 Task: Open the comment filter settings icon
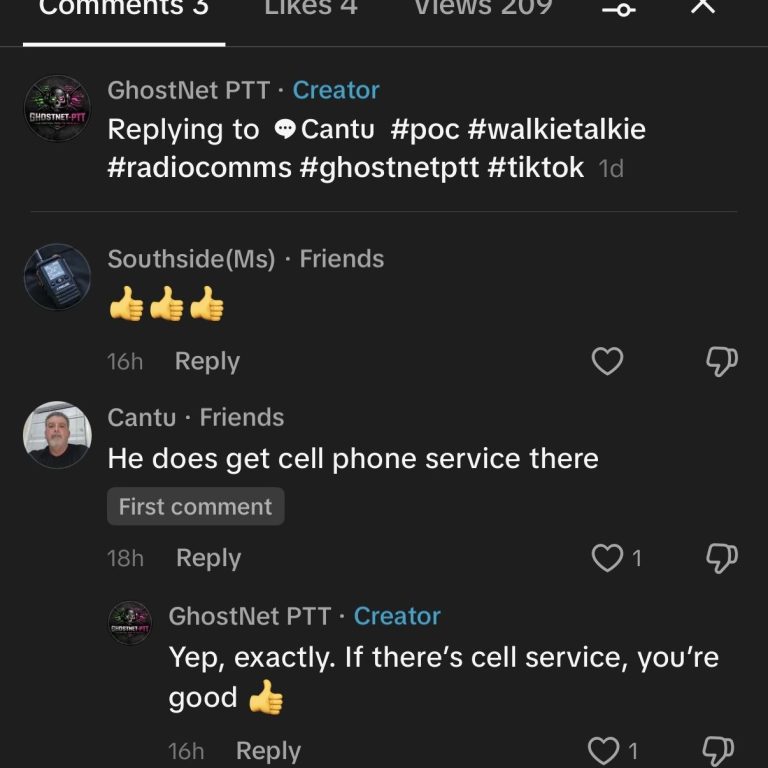click(x=619, y=9)
